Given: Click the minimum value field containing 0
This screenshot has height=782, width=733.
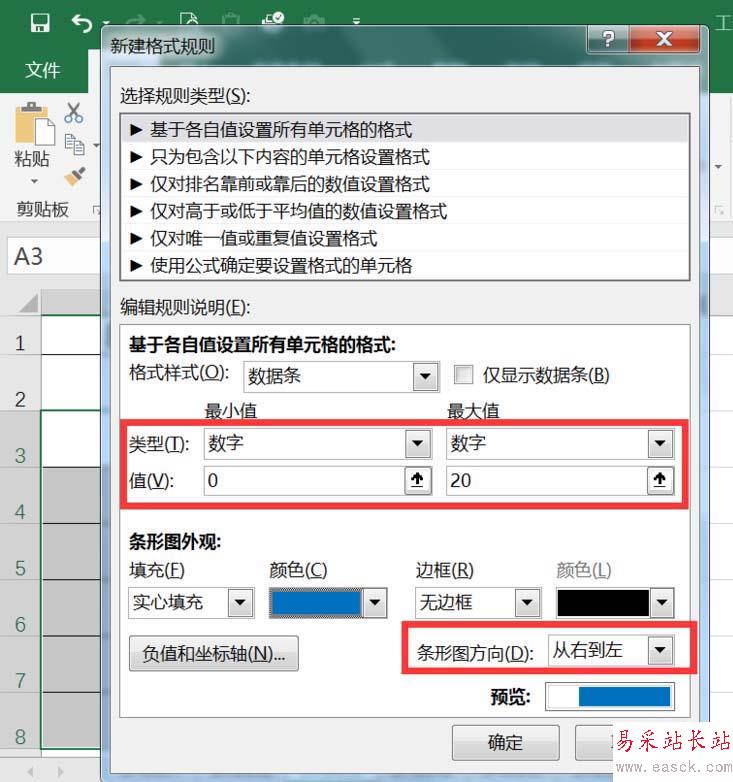Looking at the screenshot, I should click(x=304, y=480).
